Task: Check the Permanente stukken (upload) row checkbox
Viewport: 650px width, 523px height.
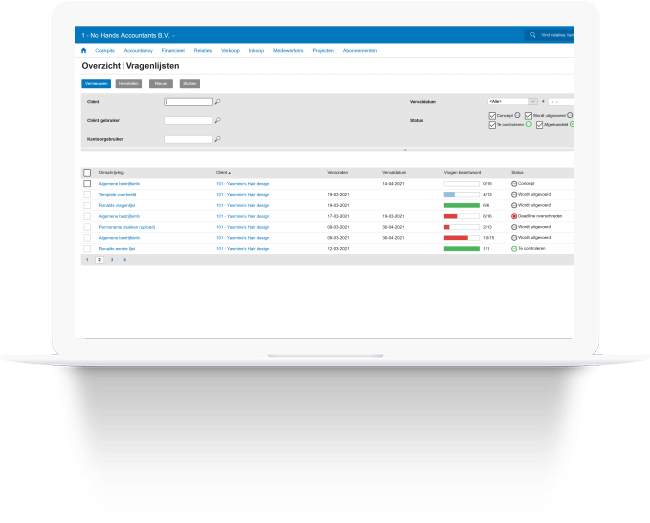Action: point(87,227)
